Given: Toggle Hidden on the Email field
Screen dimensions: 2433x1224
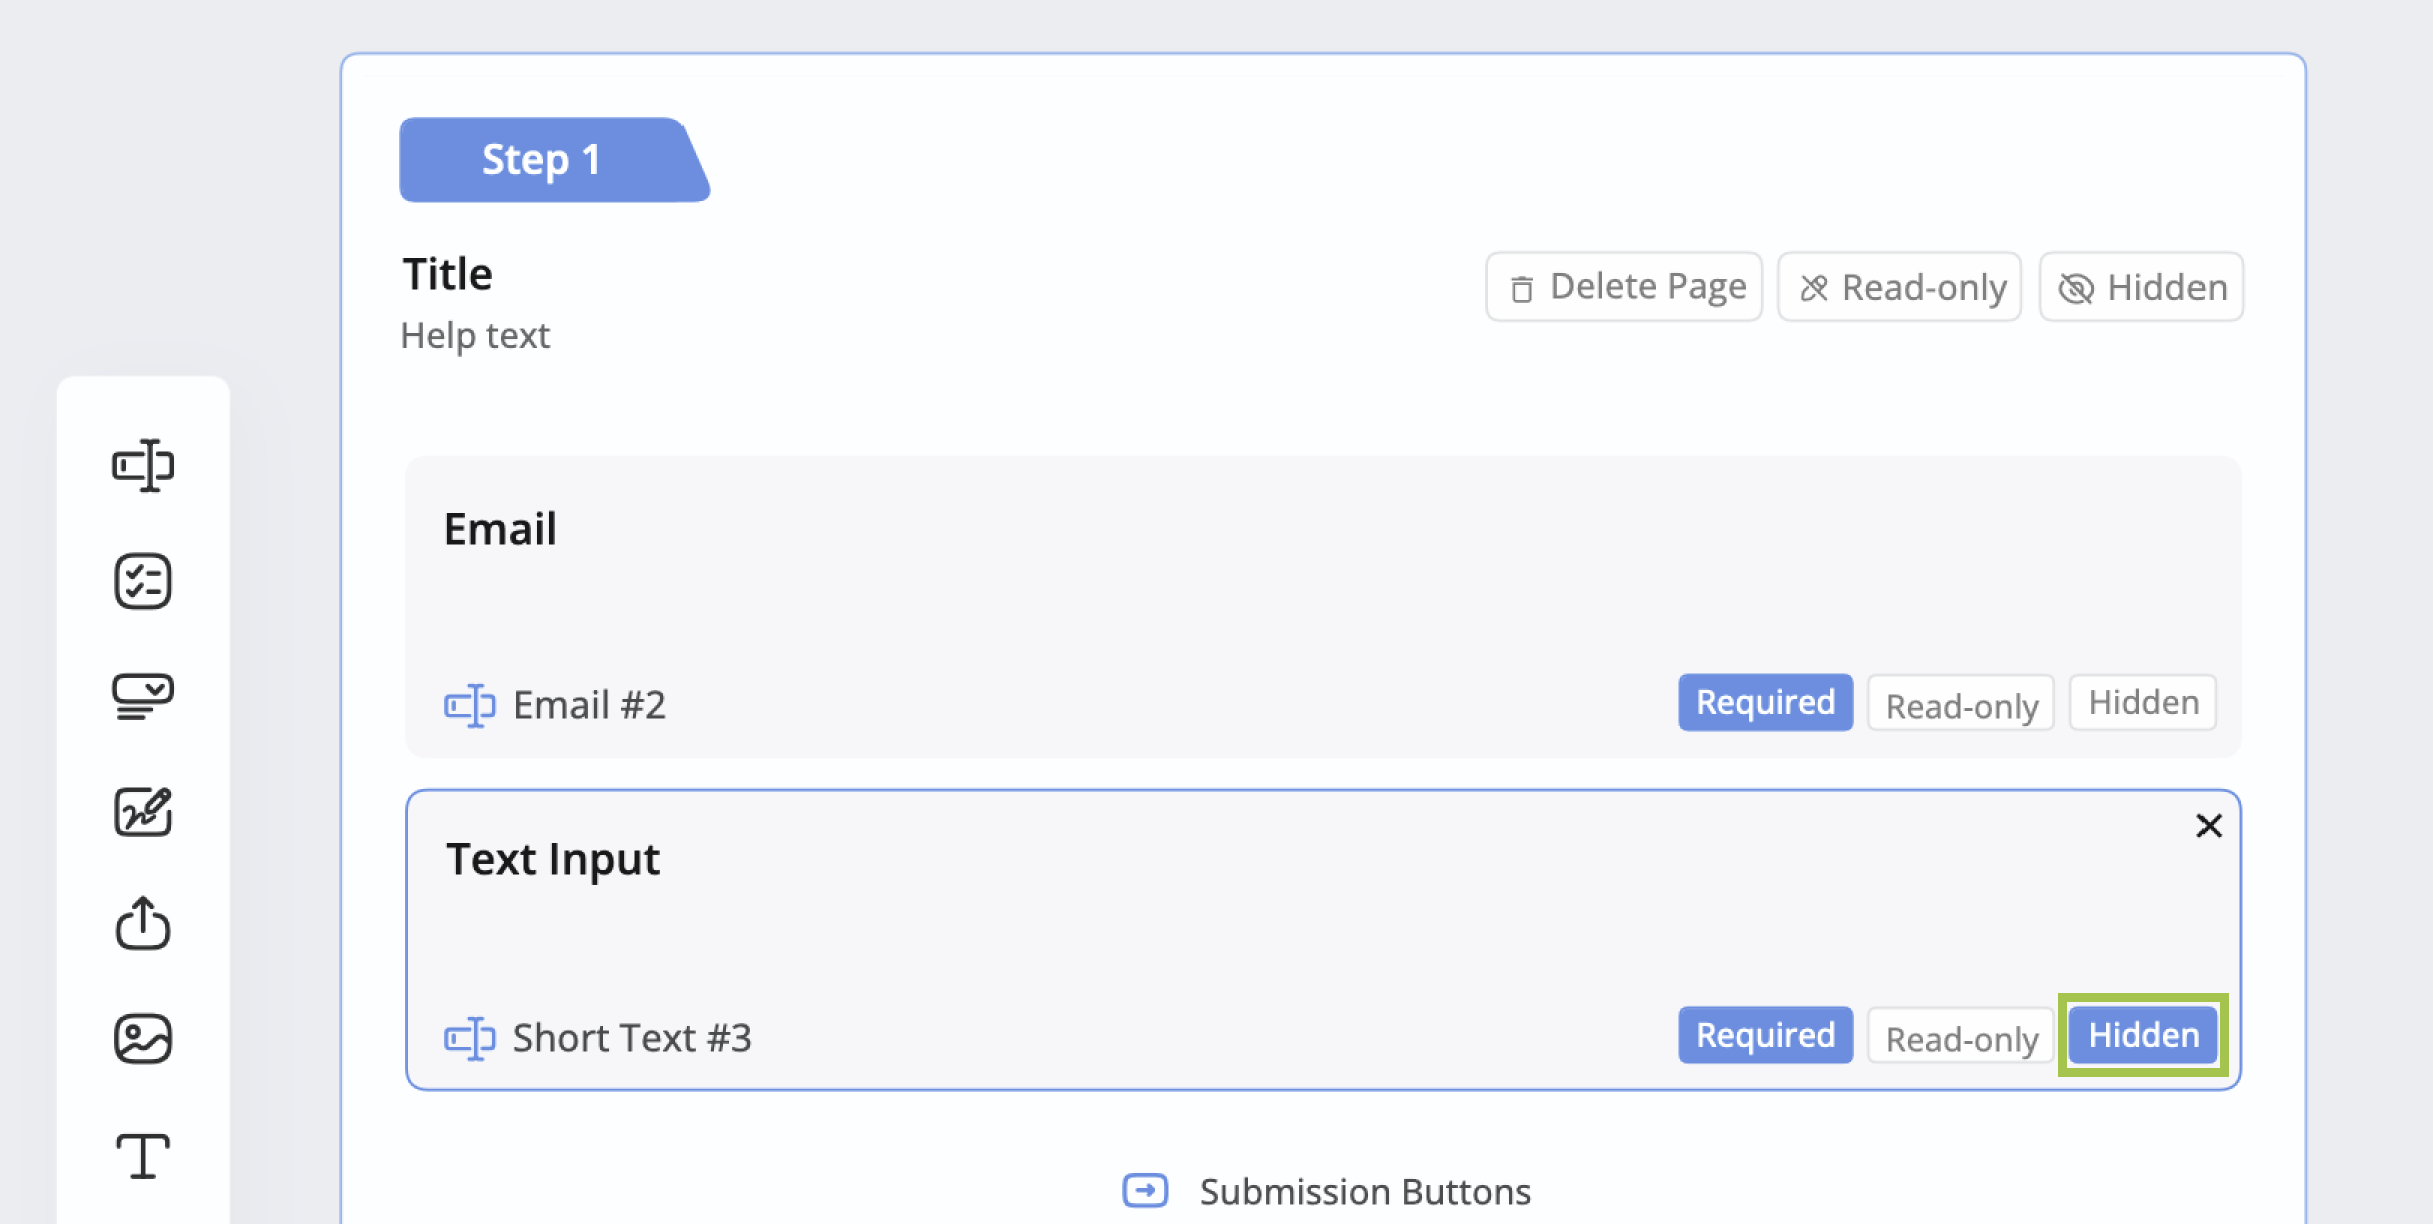Looking at the screenshot, I should 2143,702.
